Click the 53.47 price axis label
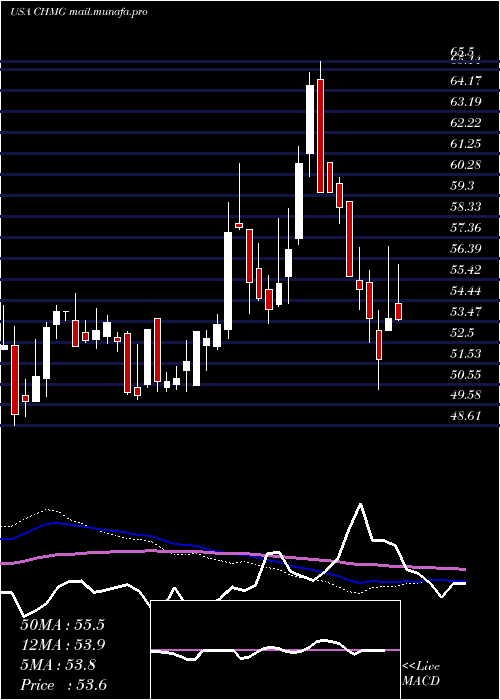The height and width of the screenshot is (700, 500). click(x=466, y=312)
